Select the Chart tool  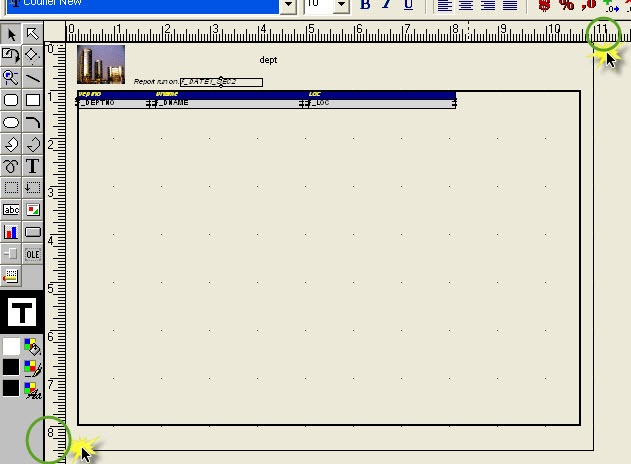(11, 232)
